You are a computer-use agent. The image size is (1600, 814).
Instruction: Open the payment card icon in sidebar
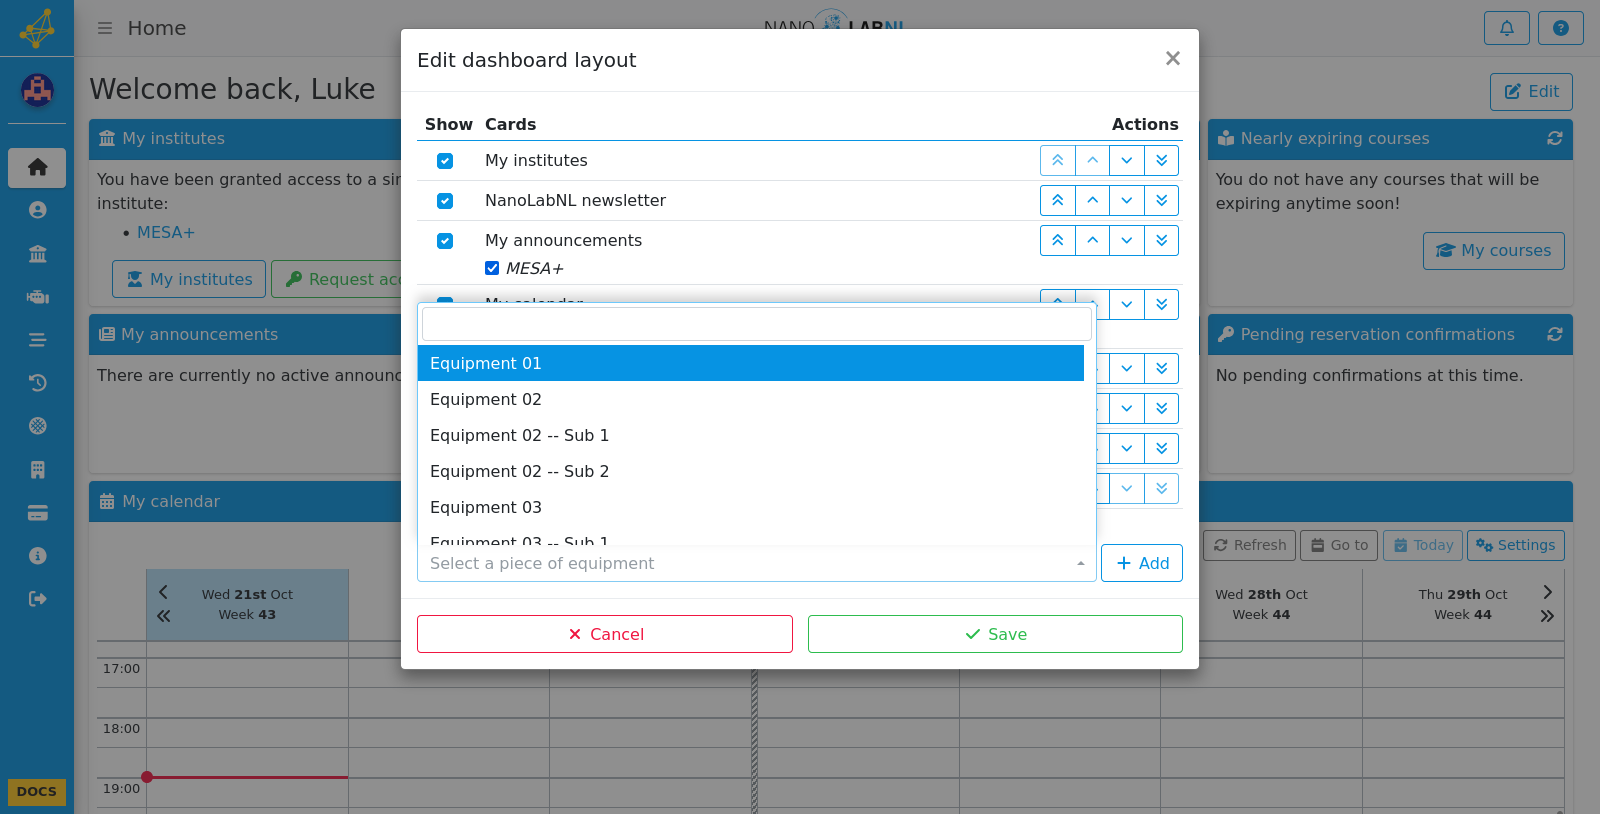coord(37,513)
